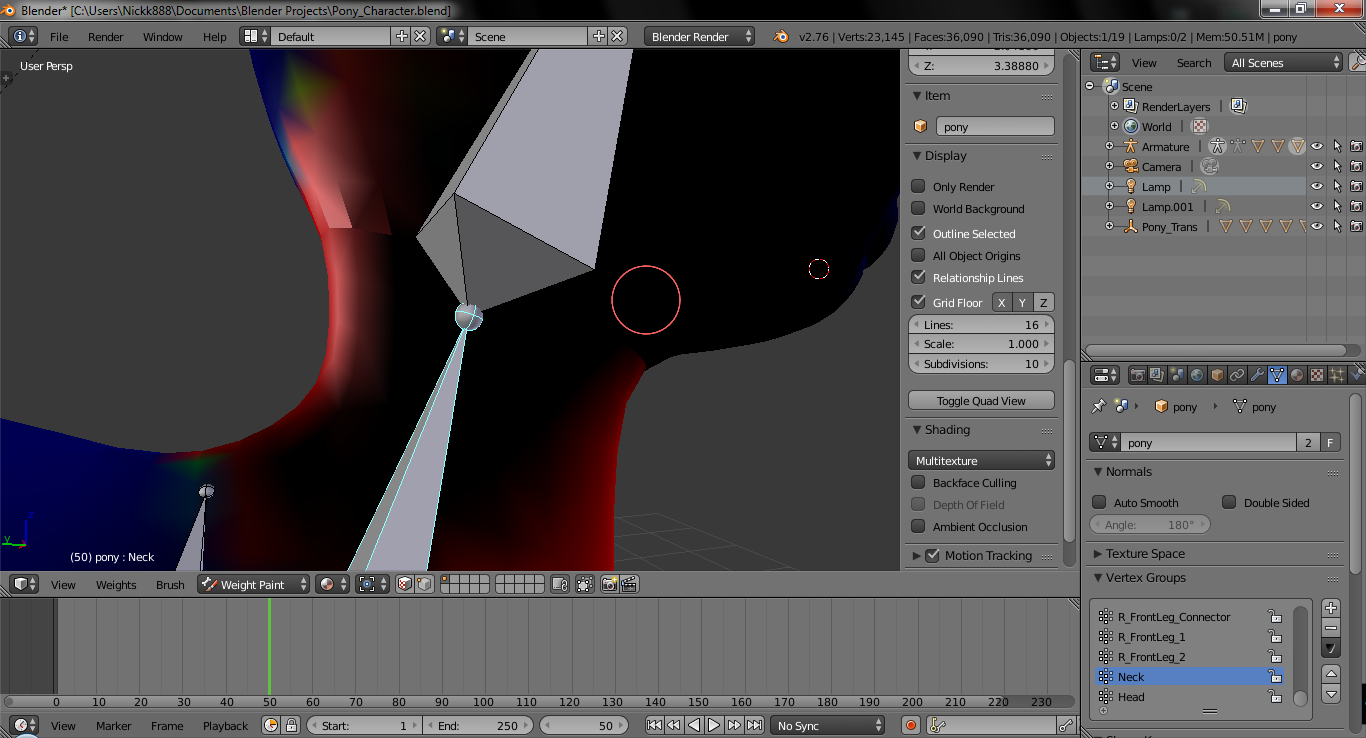Pin the properties context with pushpin icon
This screenshot has height=738, width=1366.
[x=1098, y=407]
